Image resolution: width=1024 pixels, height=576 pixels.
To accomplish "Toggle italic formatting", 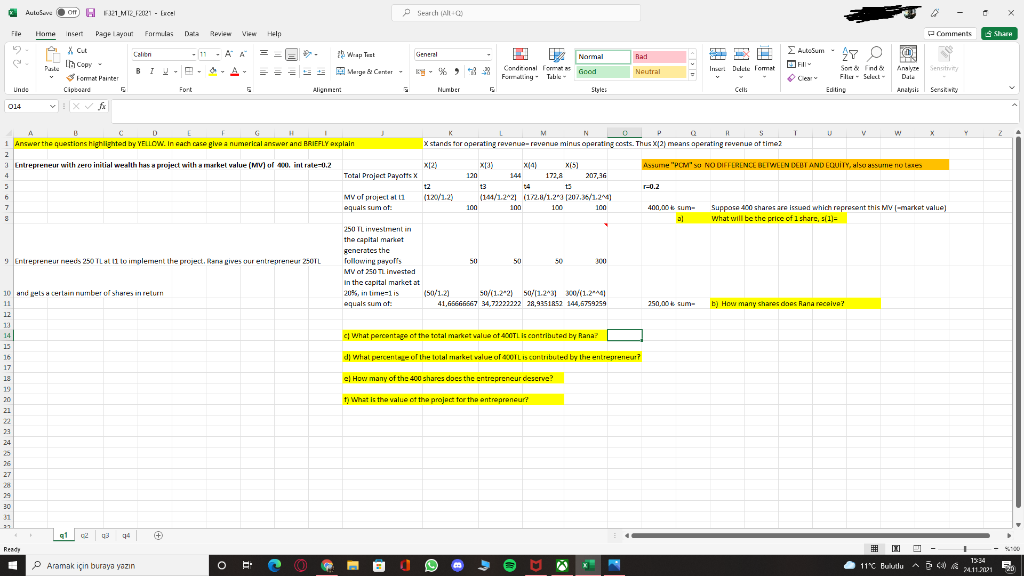I will coord(152,71).
